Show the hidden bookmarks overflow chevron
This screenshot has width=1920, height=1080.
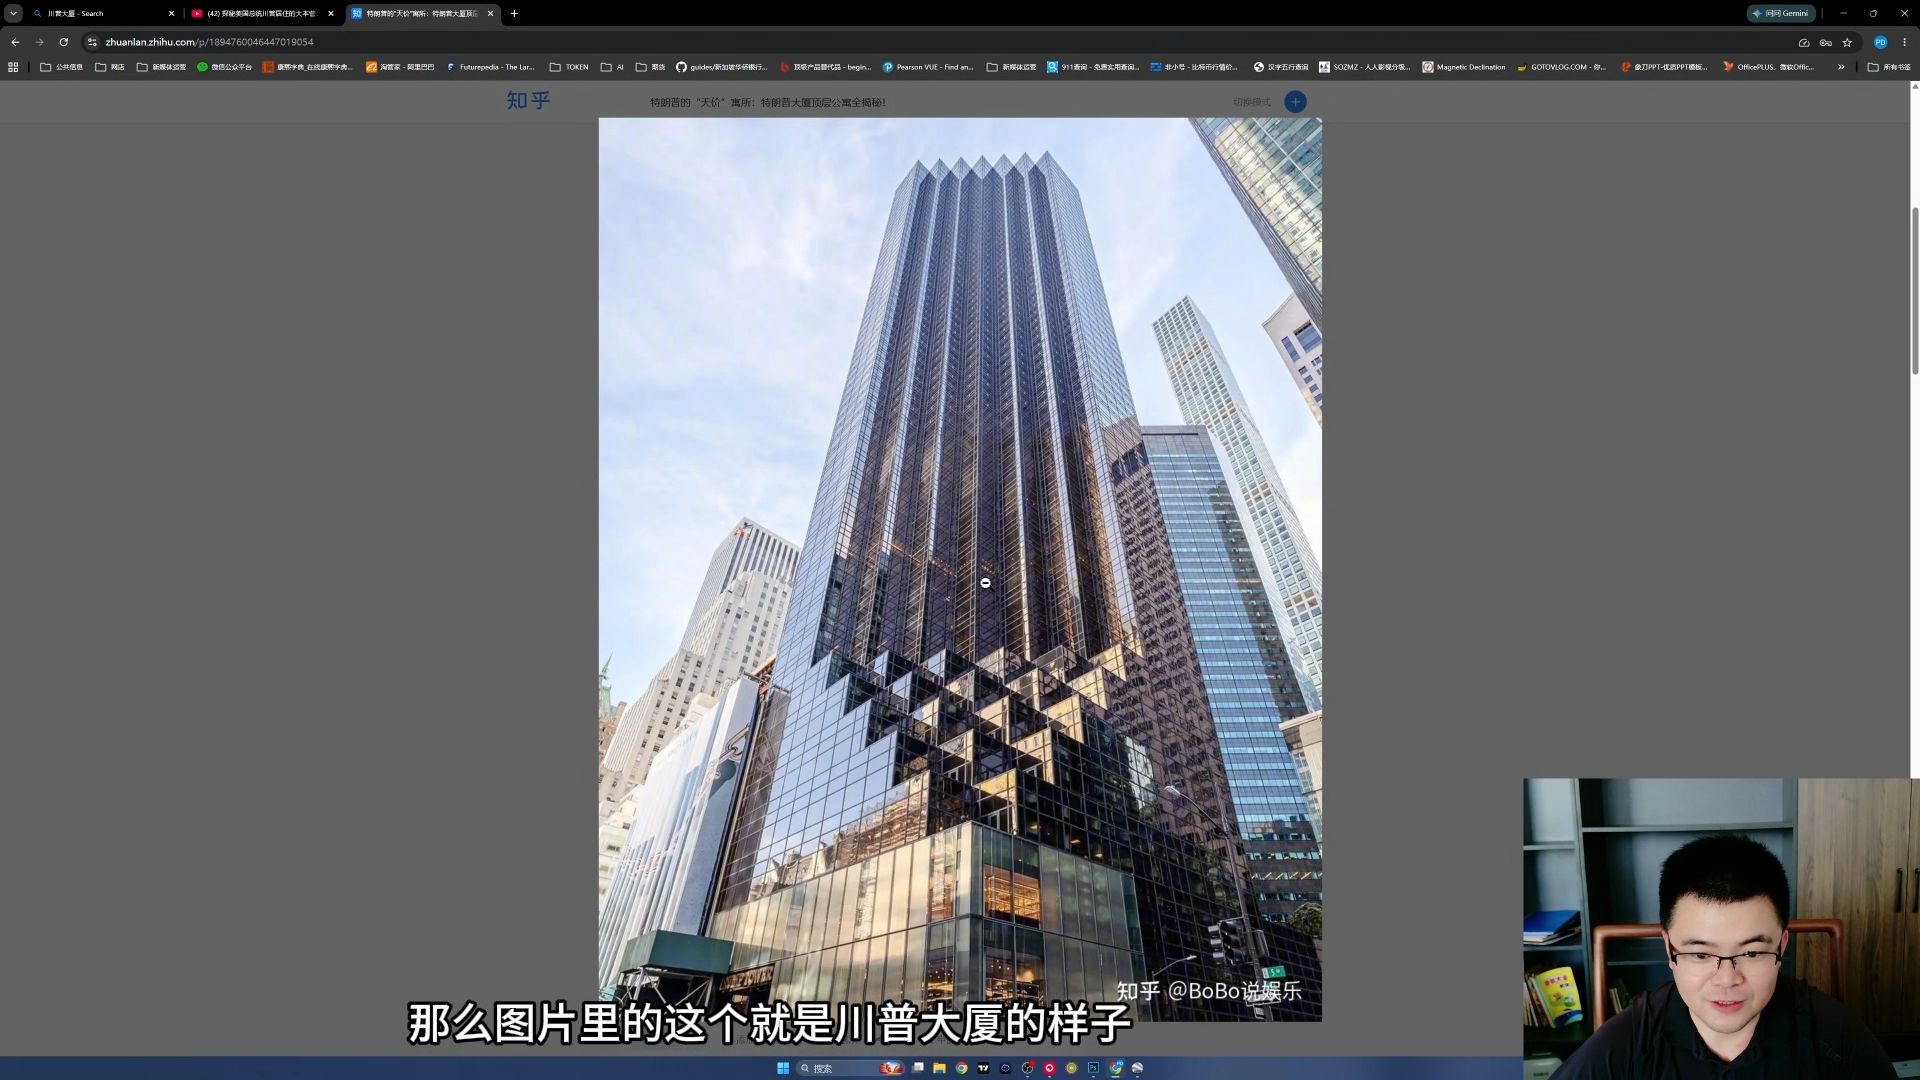pyautogui.click(x=1841, y=67)
